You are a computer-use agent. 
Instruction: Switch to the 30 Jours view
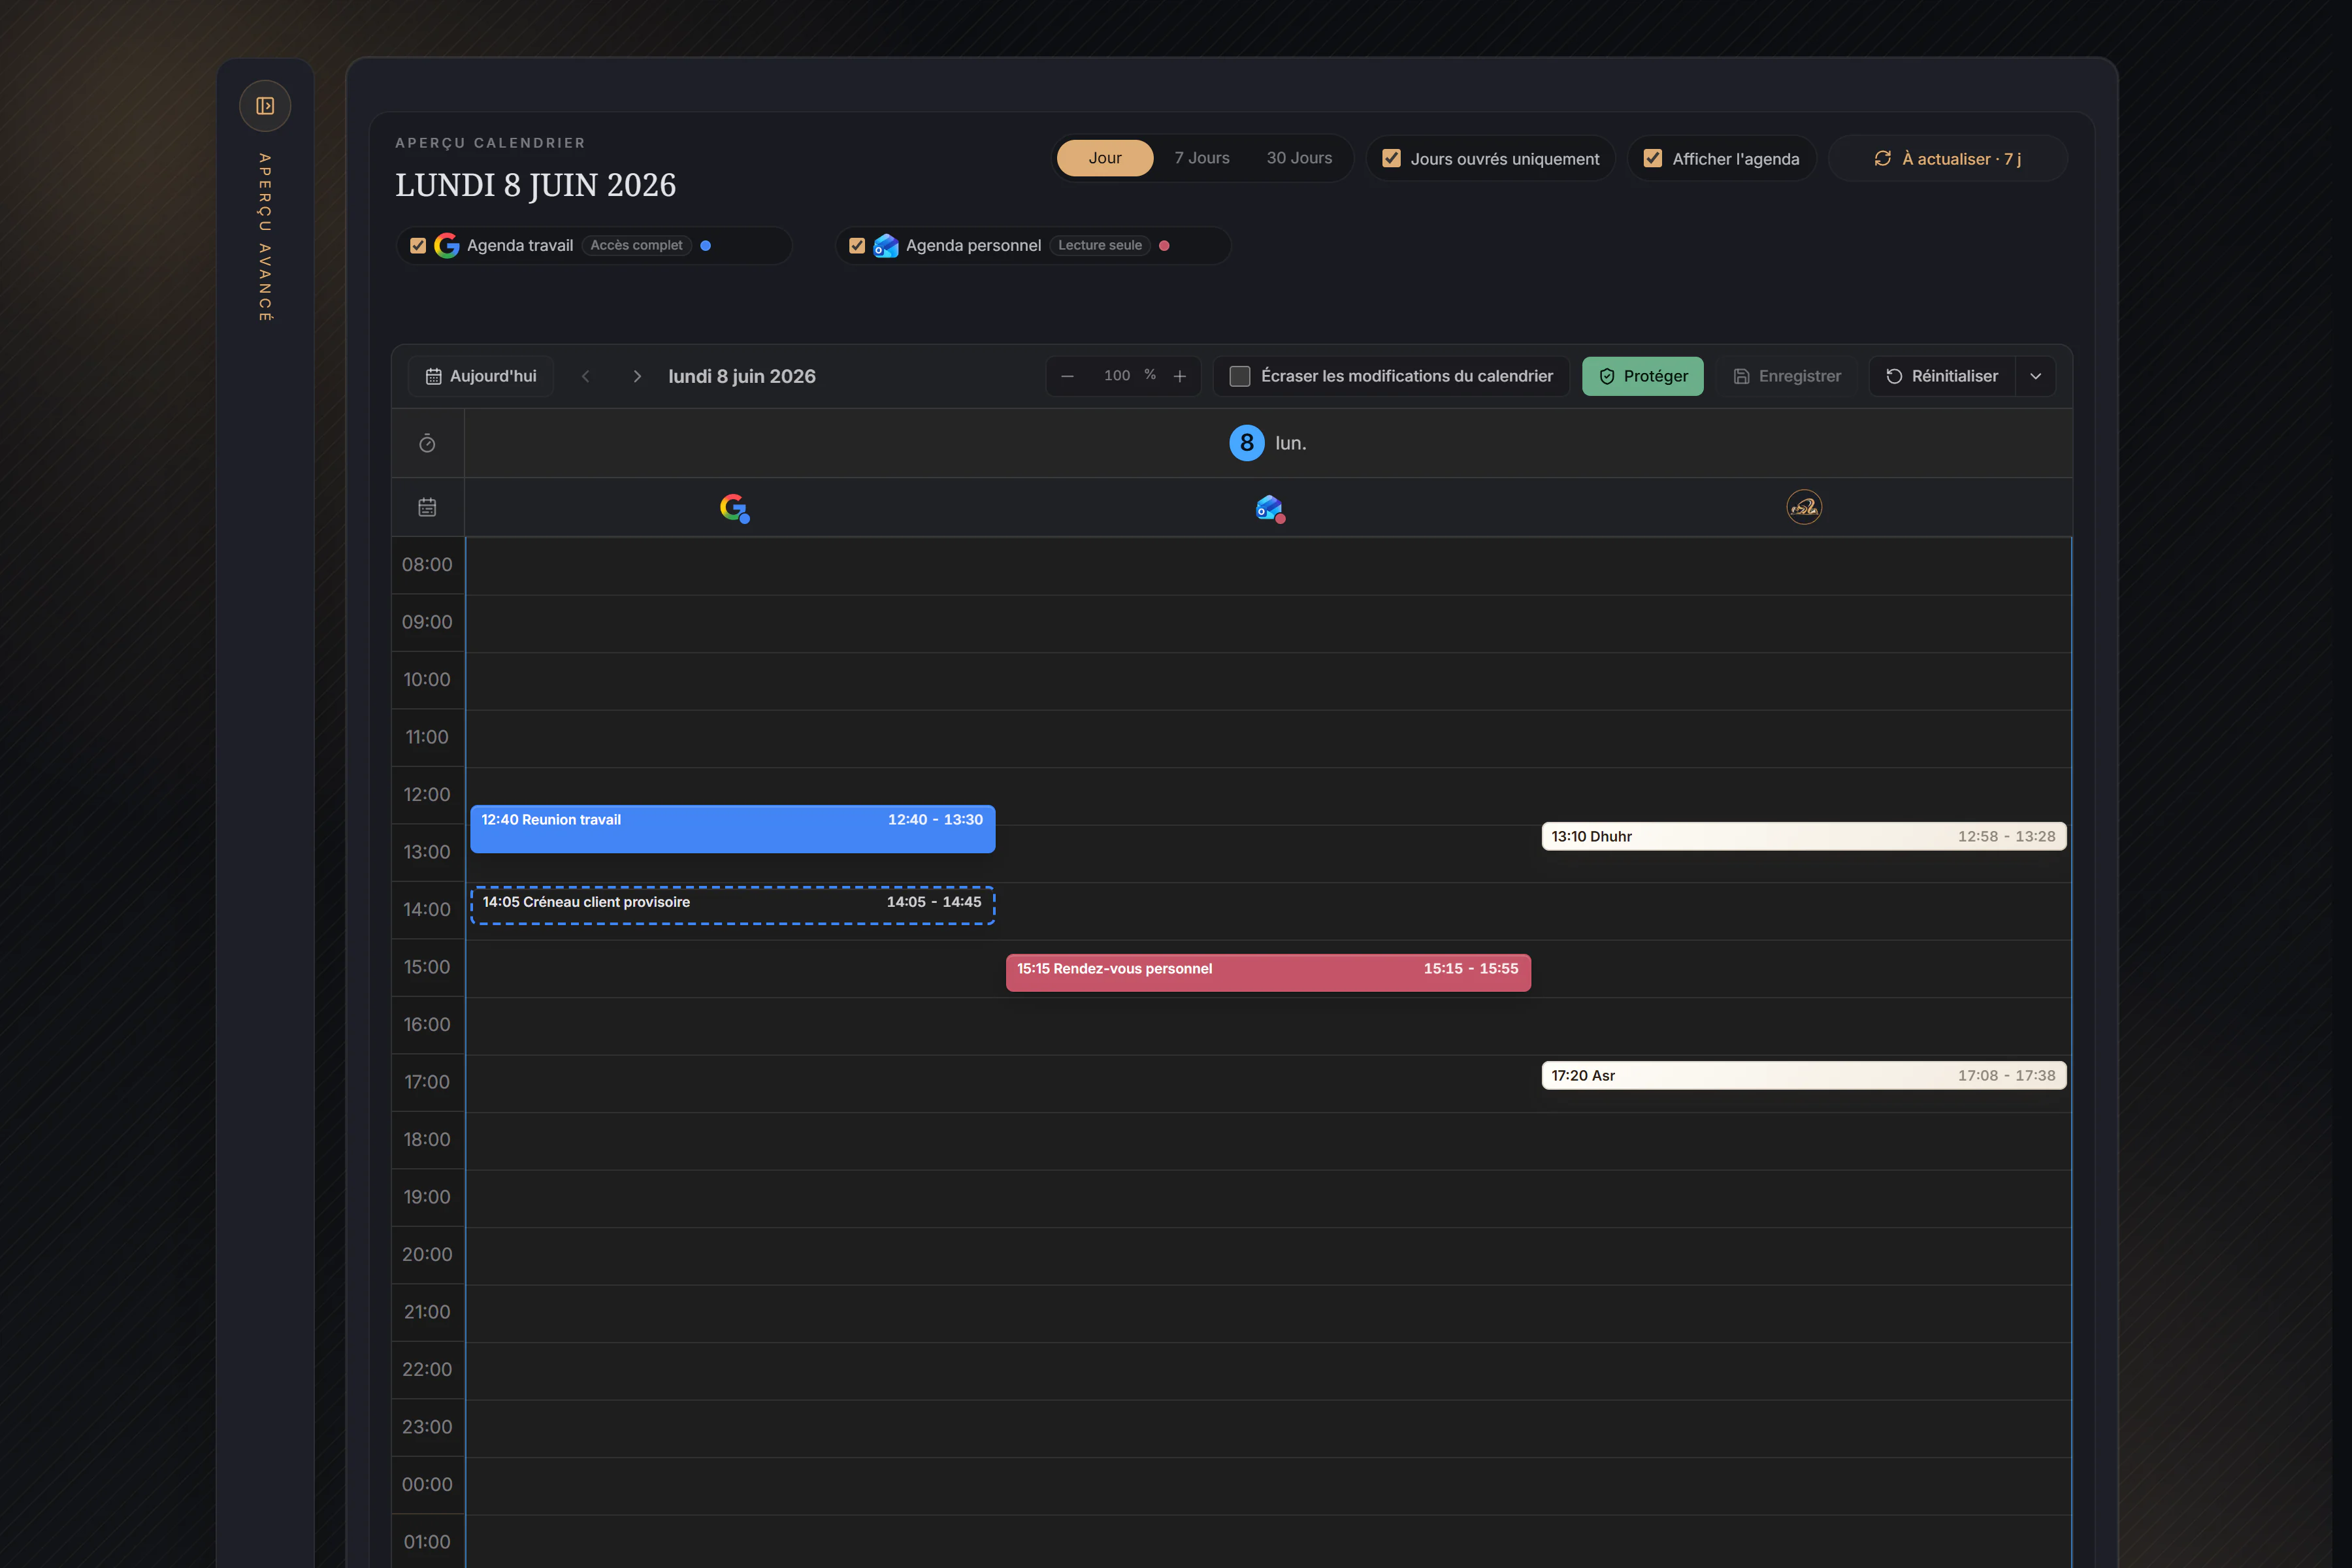click(1299, 158)
